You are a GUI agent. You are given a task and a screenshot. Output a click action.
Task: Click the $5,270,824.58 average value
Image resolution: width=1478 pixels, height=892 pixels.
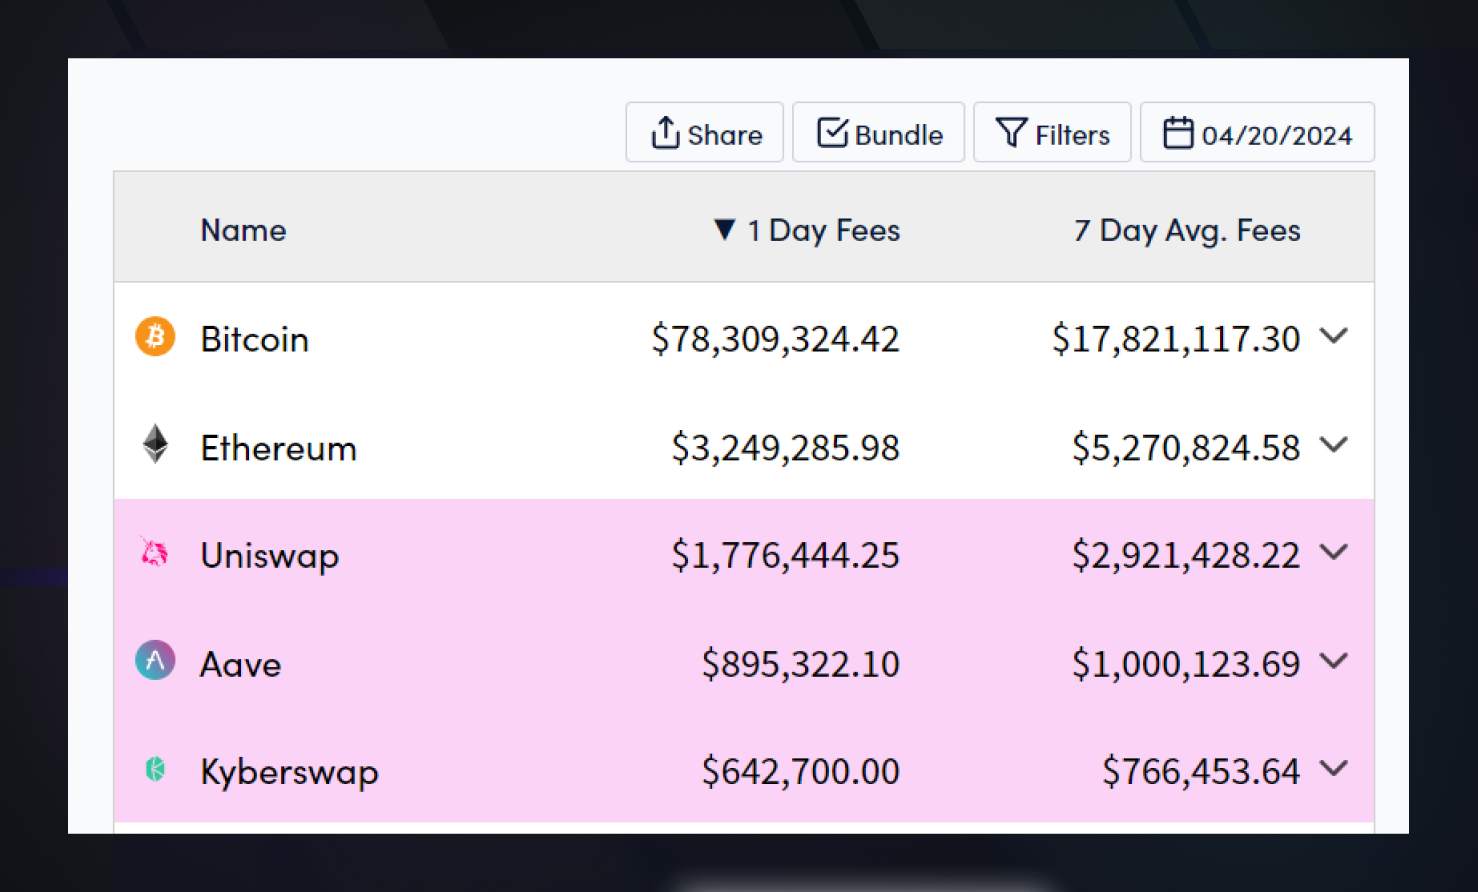point(1186,448)
